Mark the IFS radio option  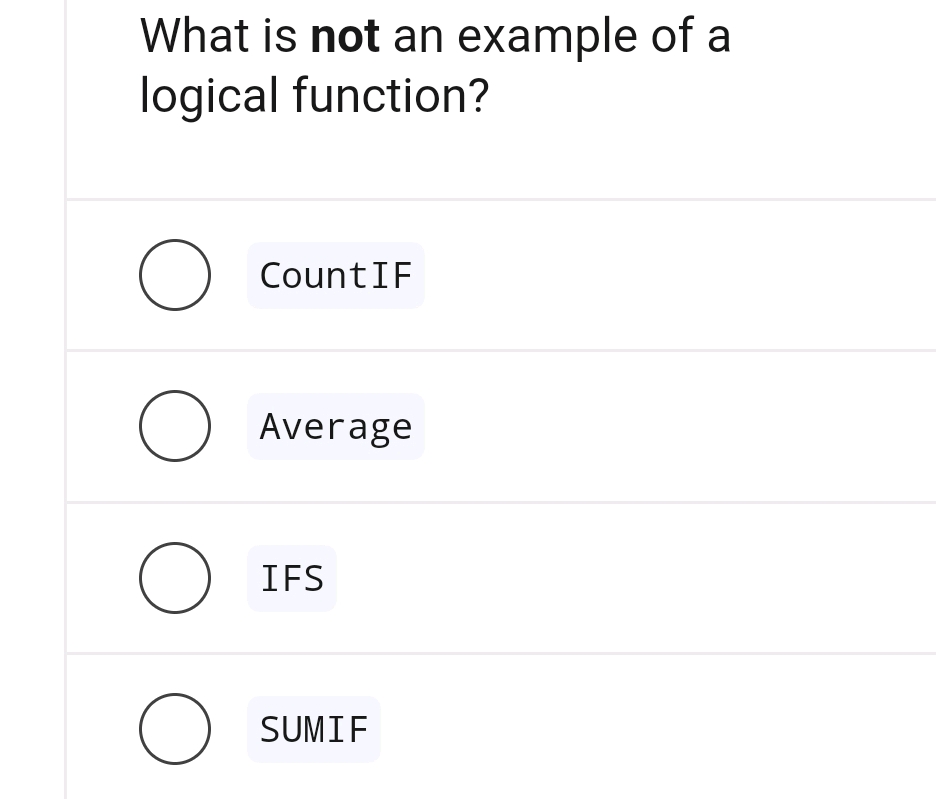(175, 578)
